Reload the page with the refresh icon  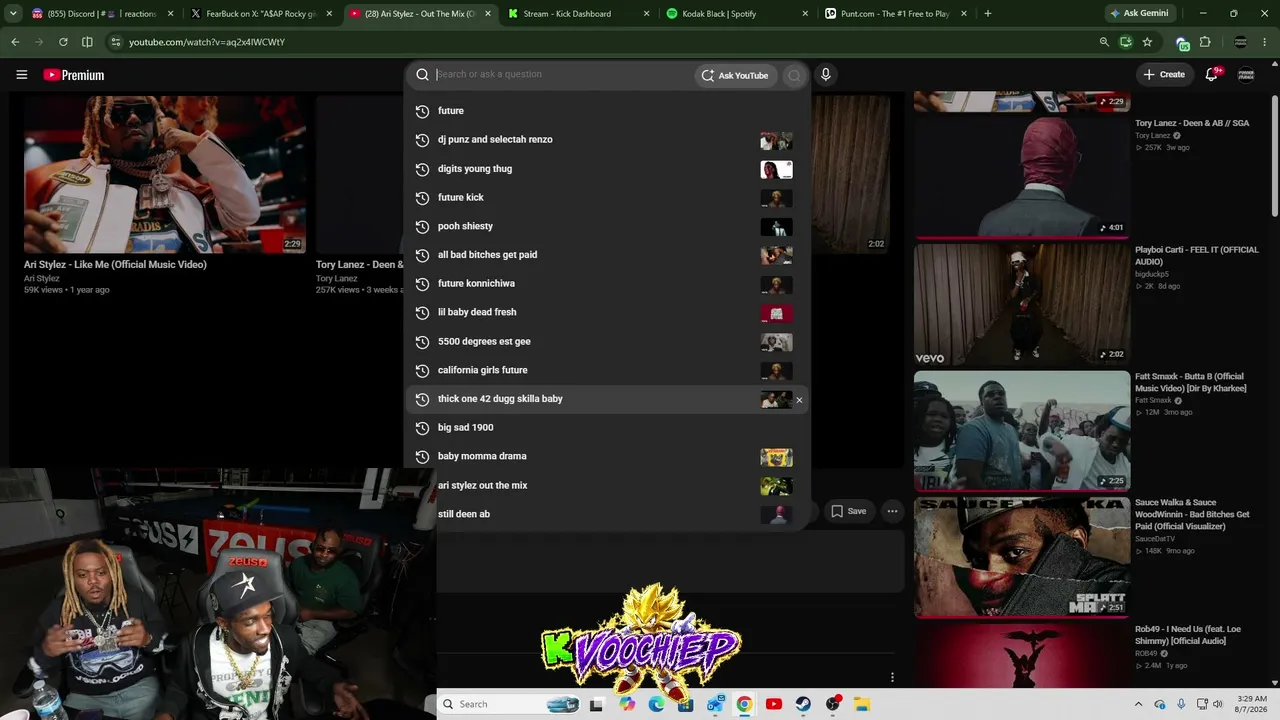pos(63,42)
